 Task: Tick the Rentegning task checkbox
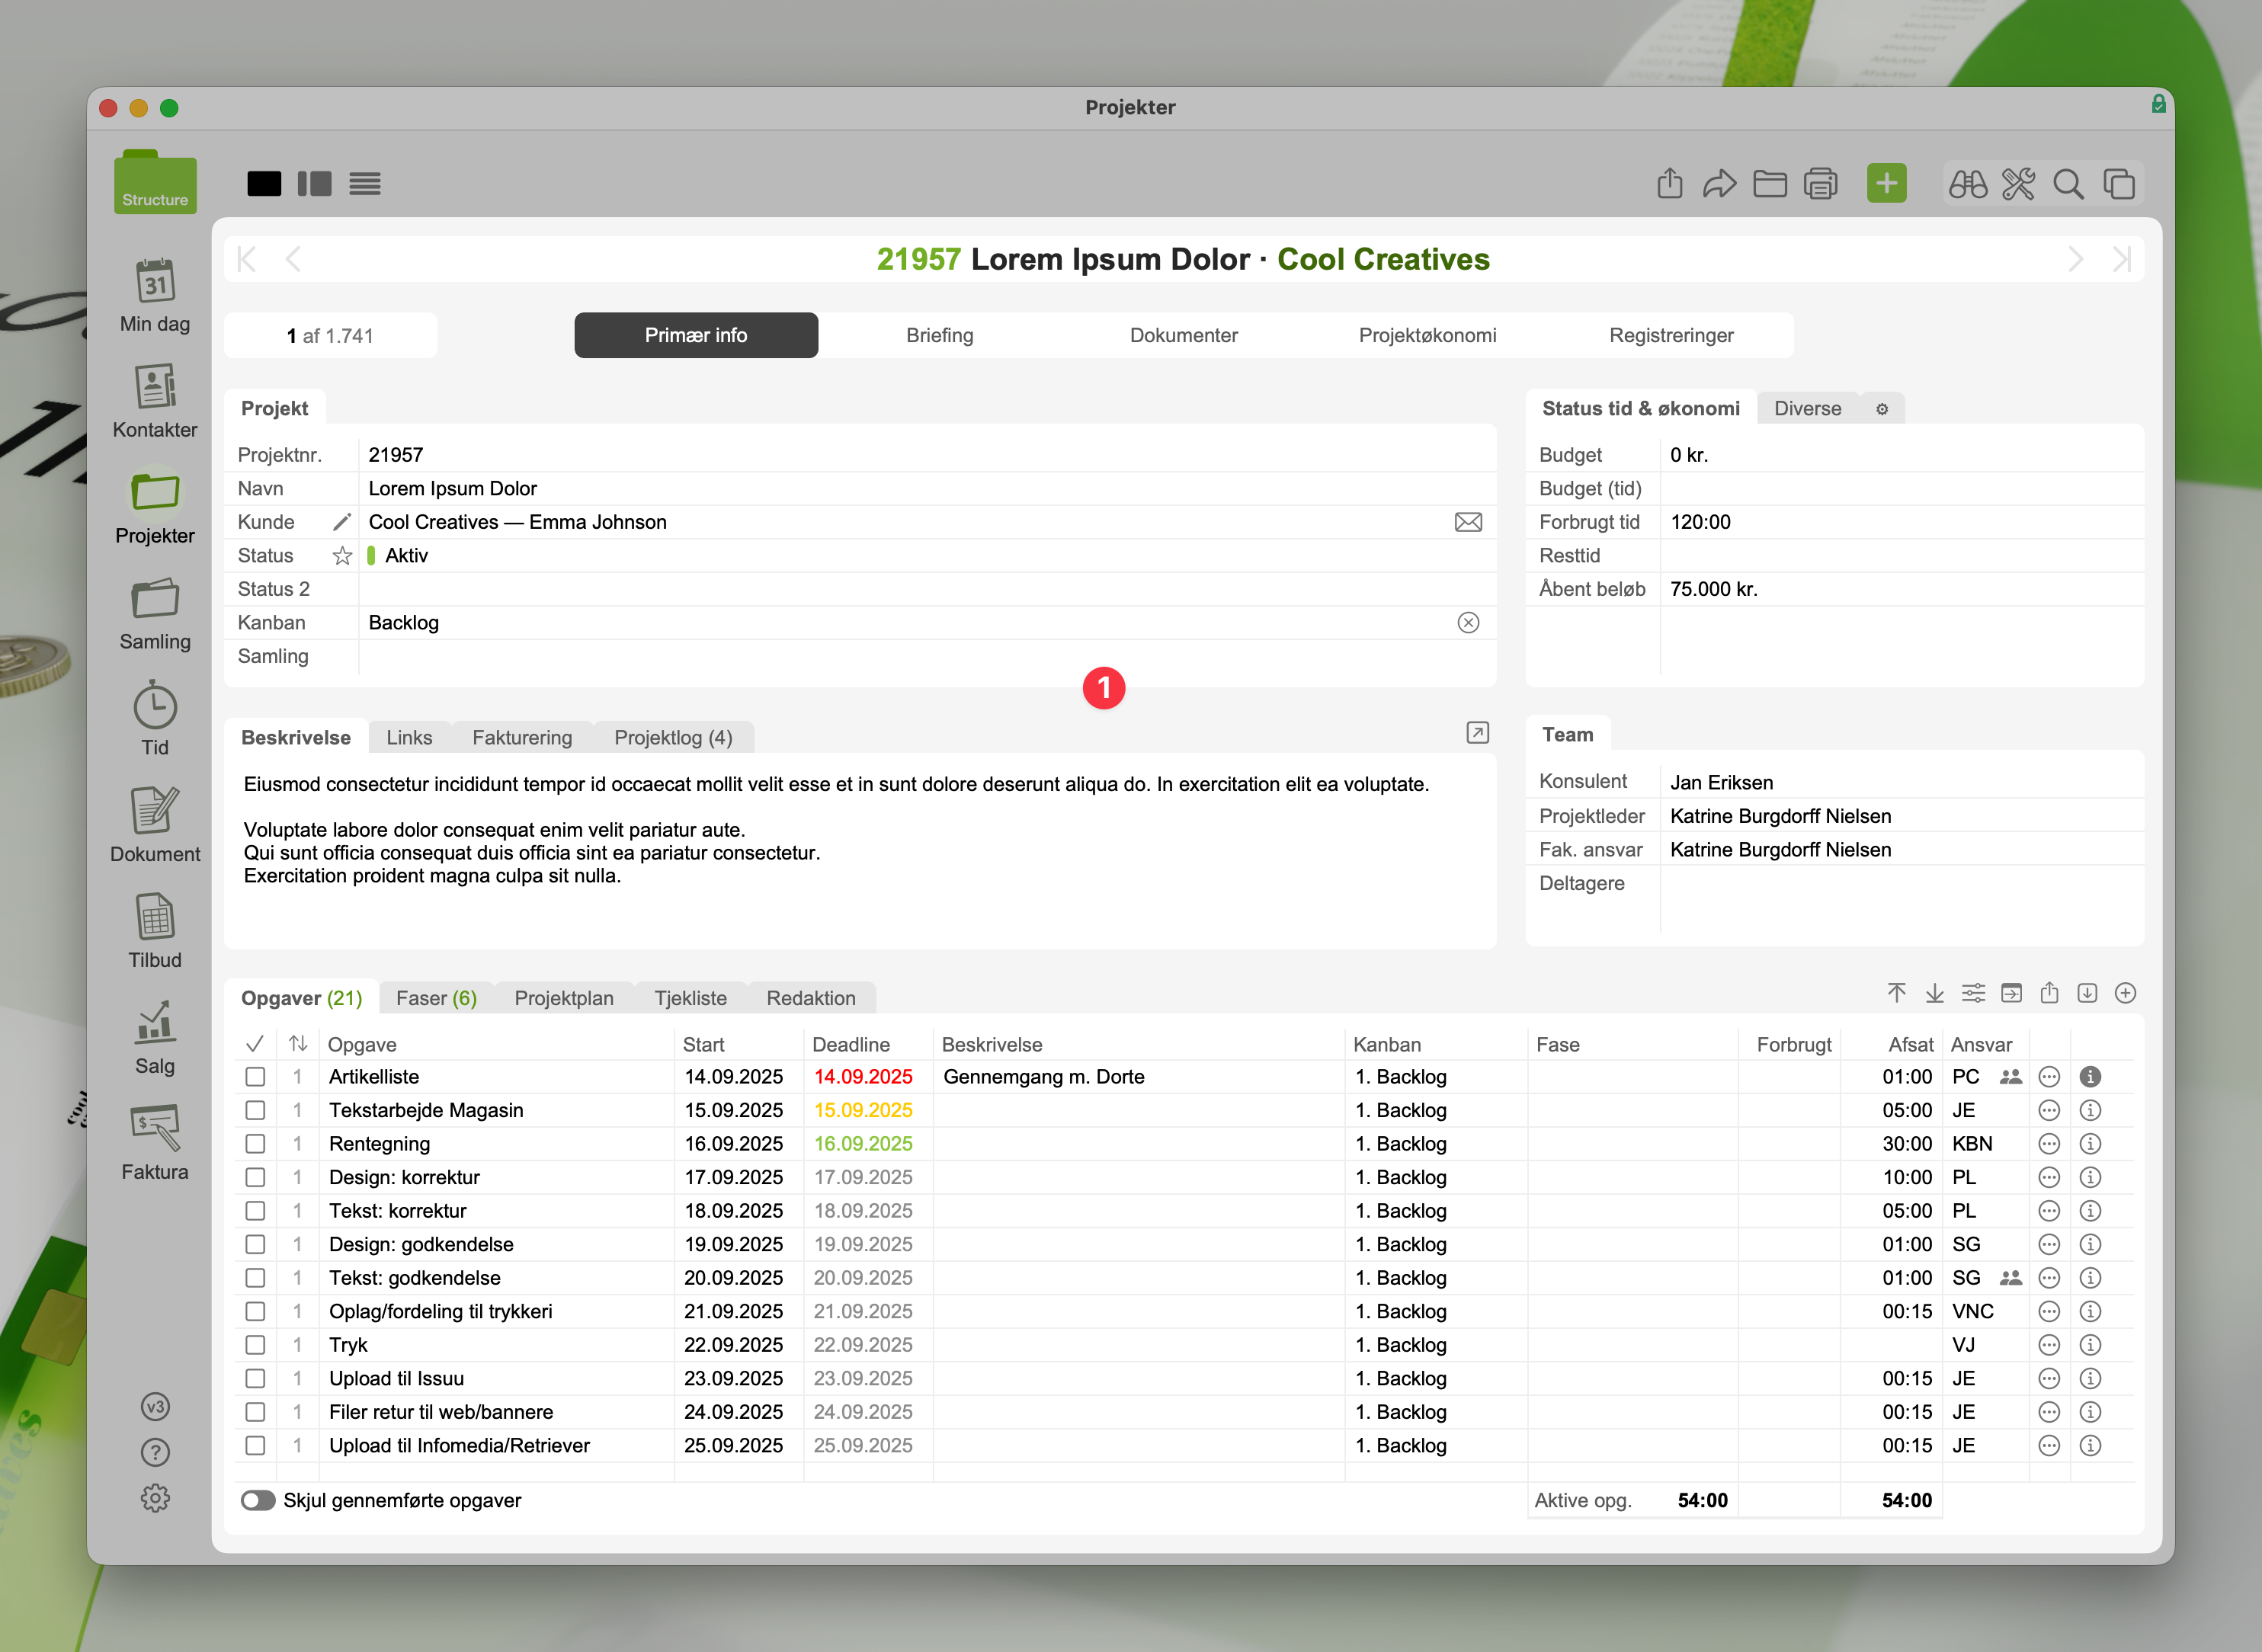point(255,1144)
